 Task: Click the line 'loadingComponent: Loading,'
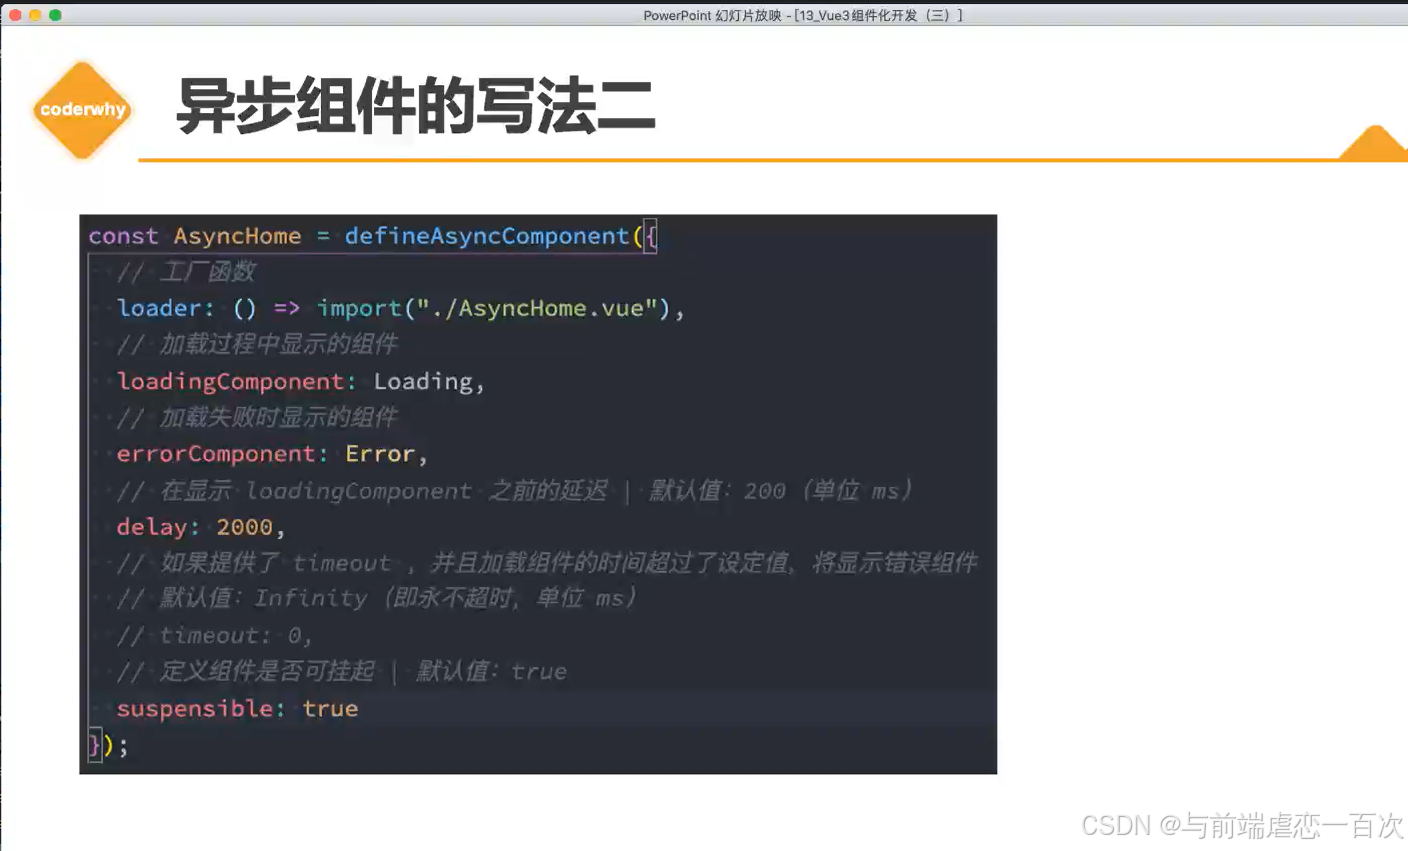[x=300, y=381]
